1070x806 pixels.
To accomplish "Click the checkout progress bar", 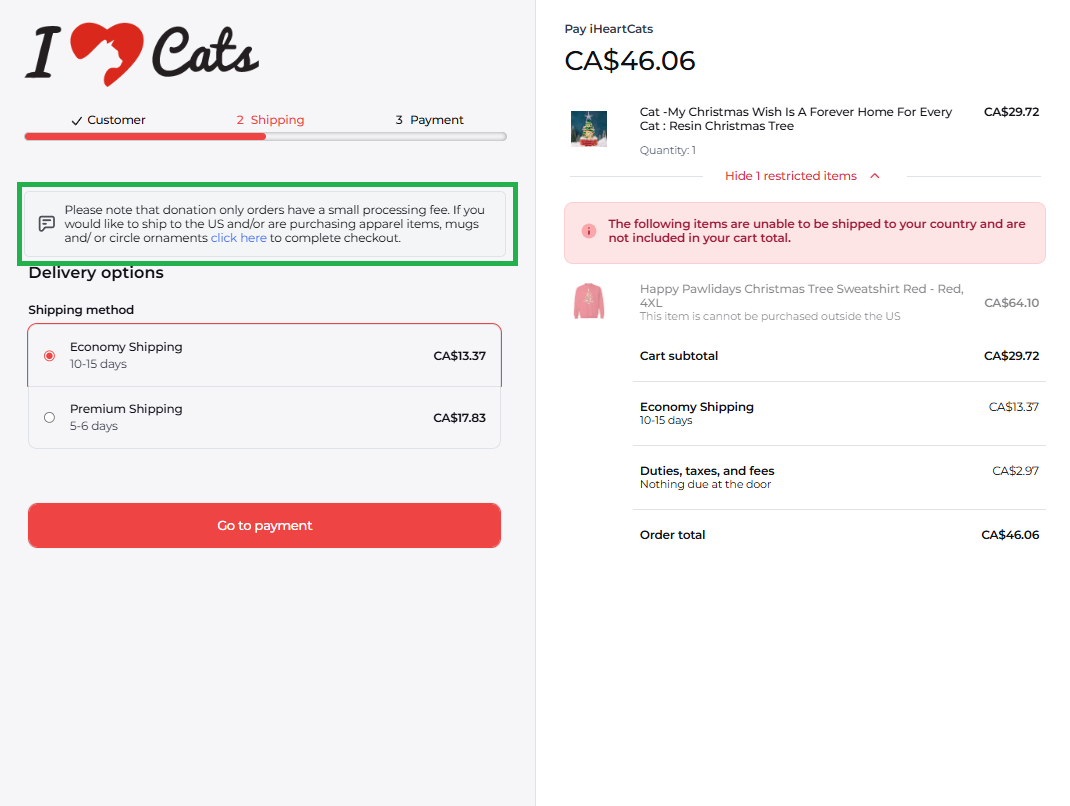I will point(265,136).
